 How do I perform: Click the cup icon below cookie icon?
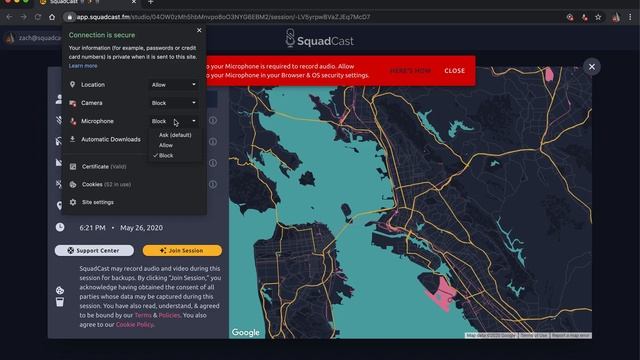click(x=60, y=302)
